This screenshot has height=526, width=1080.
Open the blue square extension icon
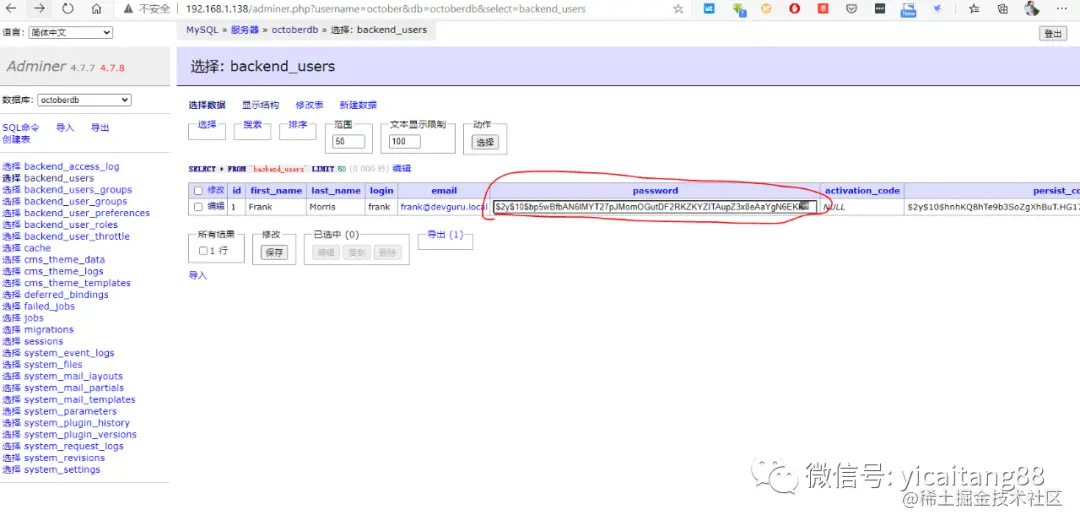click(x=709, y=9)
